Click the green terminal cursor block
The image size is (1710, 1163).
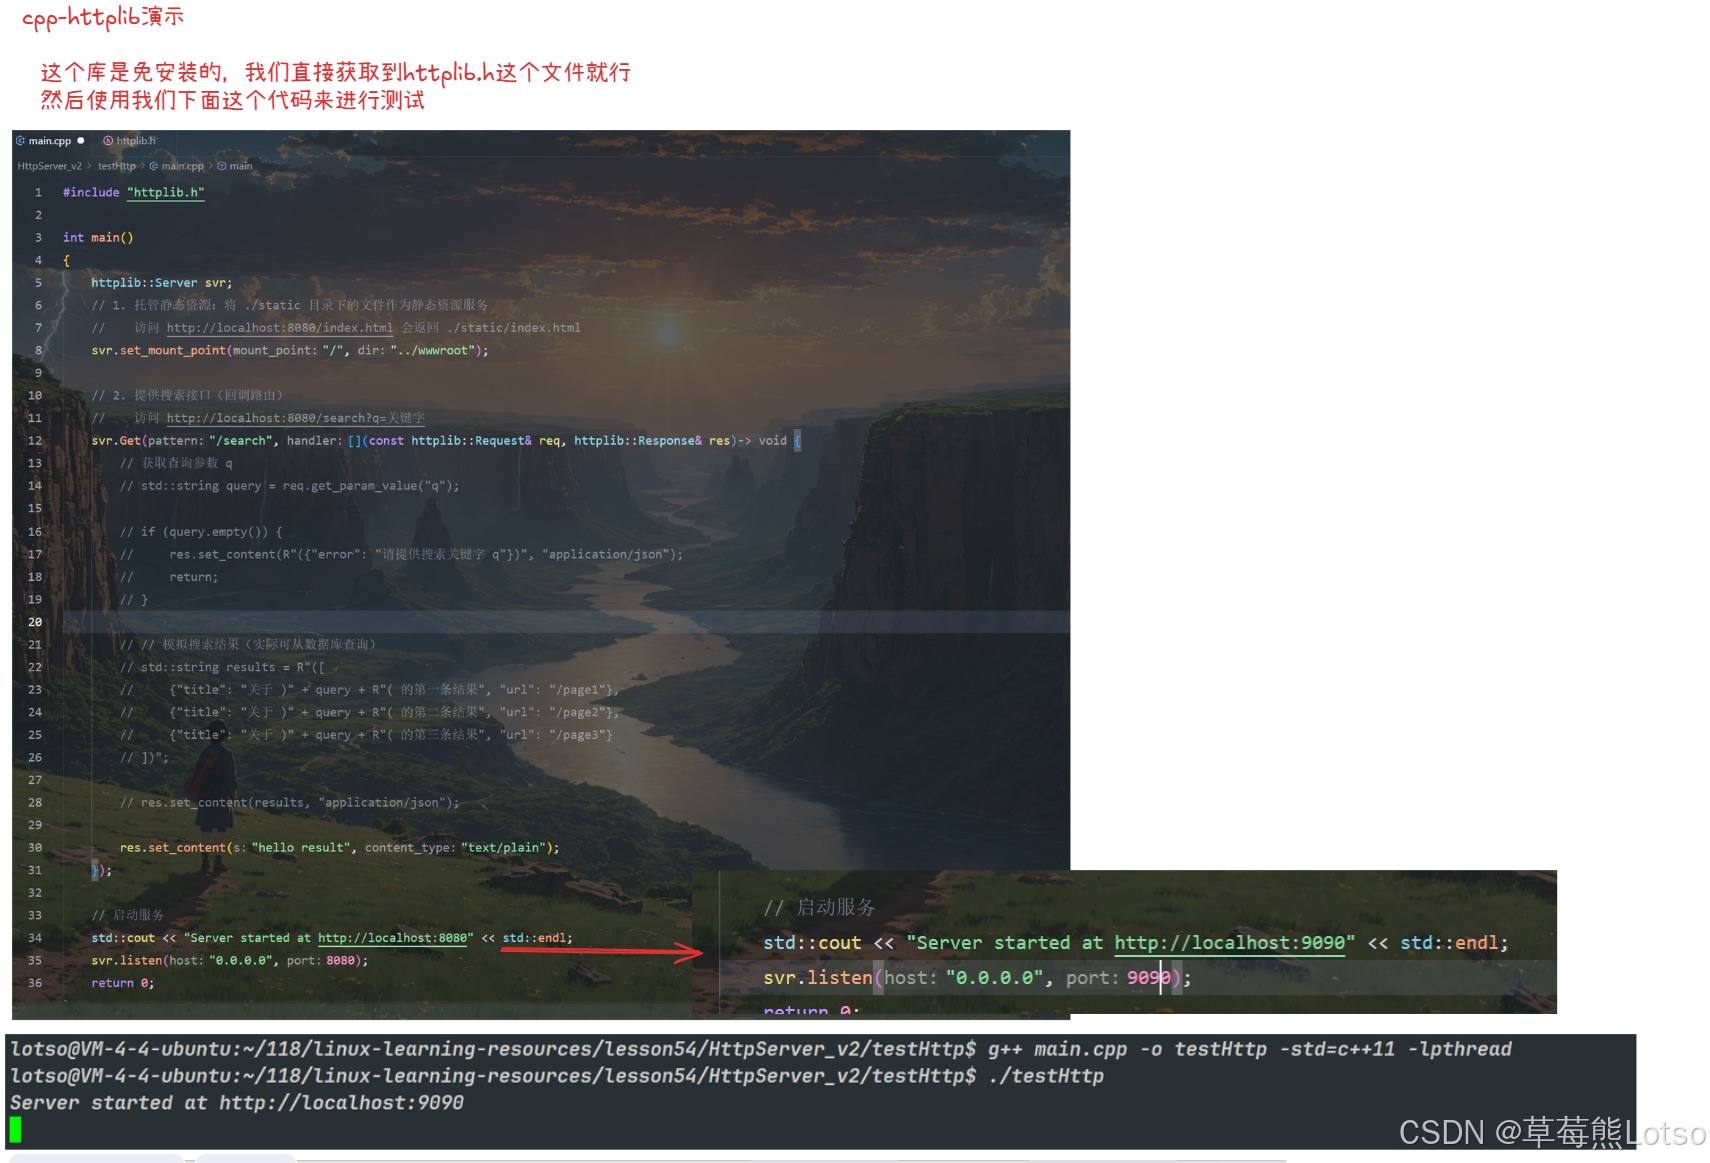click(15, 1130)
